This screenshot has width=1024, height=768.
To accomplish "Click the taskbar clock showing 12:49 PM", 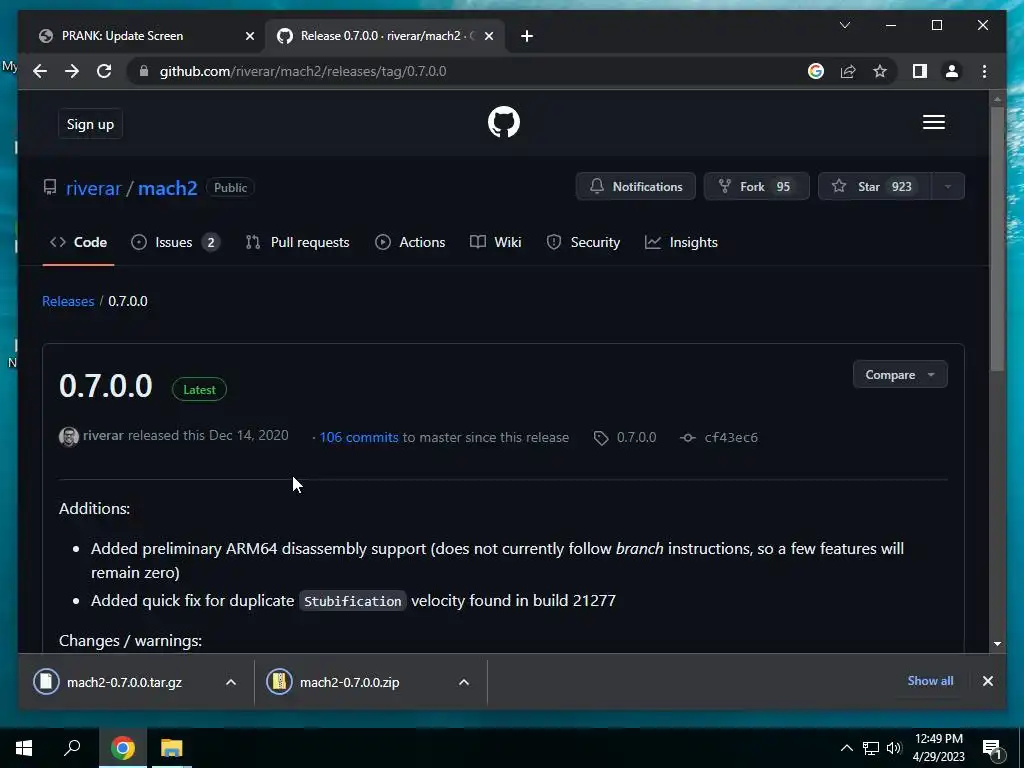I will click(938, 748).
